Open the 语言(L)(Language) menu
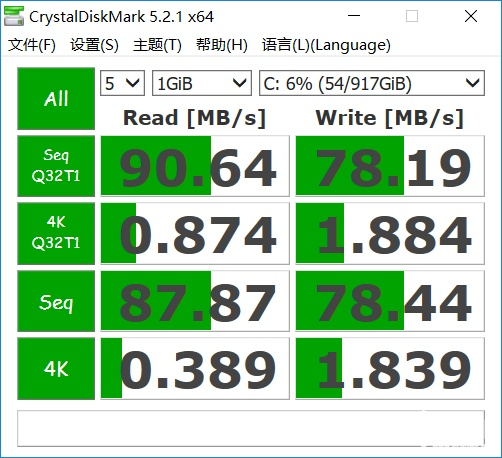 point(326,45)
